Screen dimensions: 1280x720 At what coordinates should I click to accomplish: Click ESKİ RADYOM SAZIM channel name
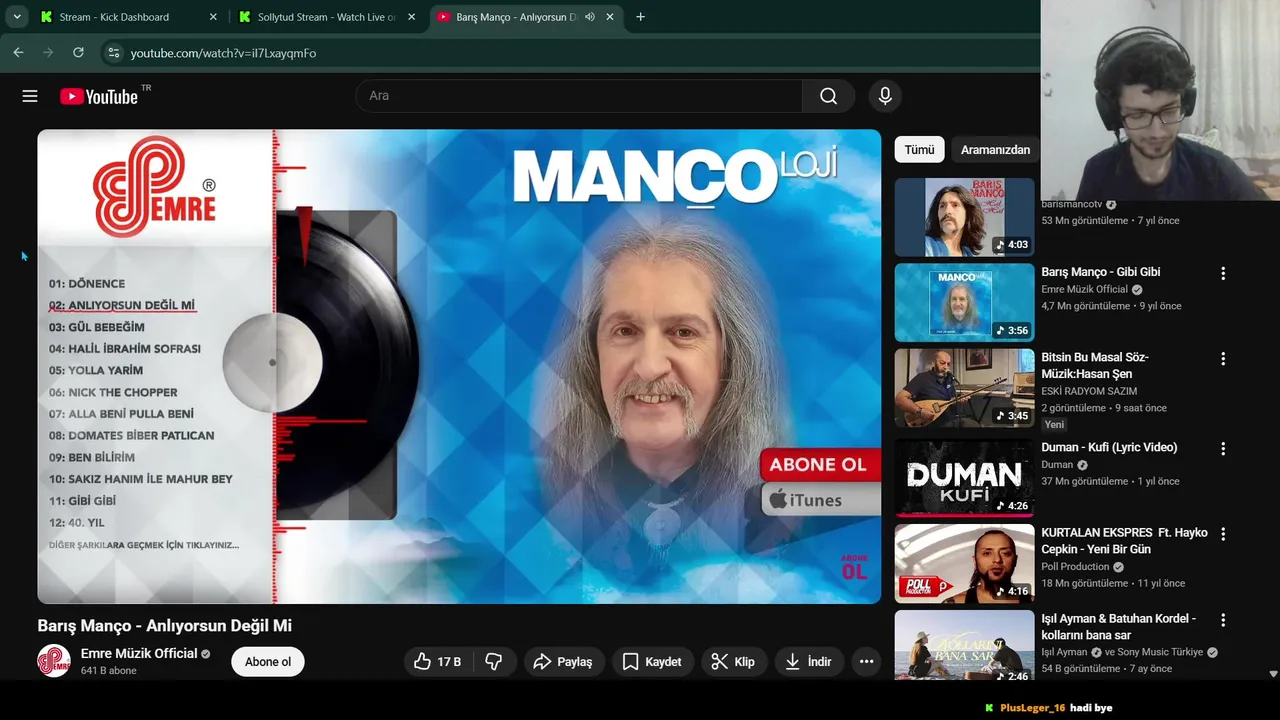click(1089, 391)
